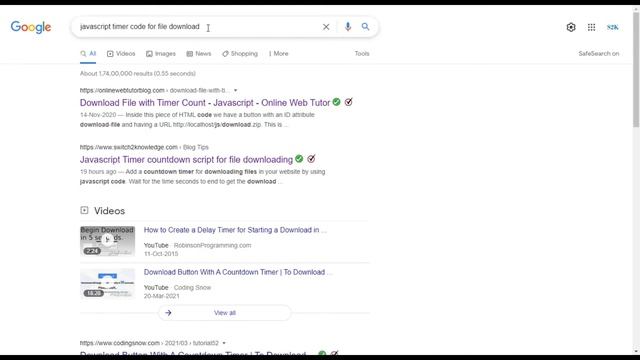Click the vertical page scrollbar
Viewport: 640px width, 360px height.
tap(636, 69)
